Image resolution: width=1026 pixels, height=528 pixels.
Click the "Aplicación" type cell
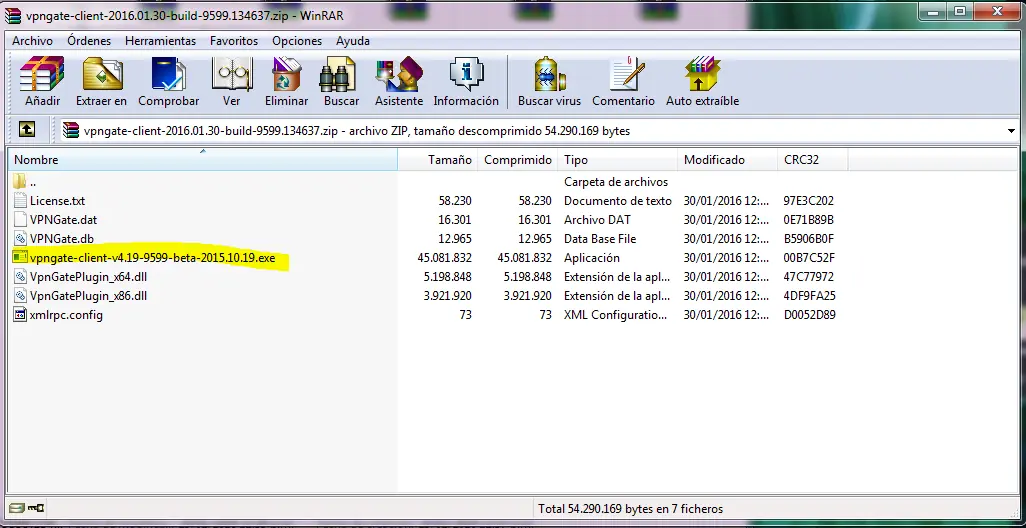592,258
